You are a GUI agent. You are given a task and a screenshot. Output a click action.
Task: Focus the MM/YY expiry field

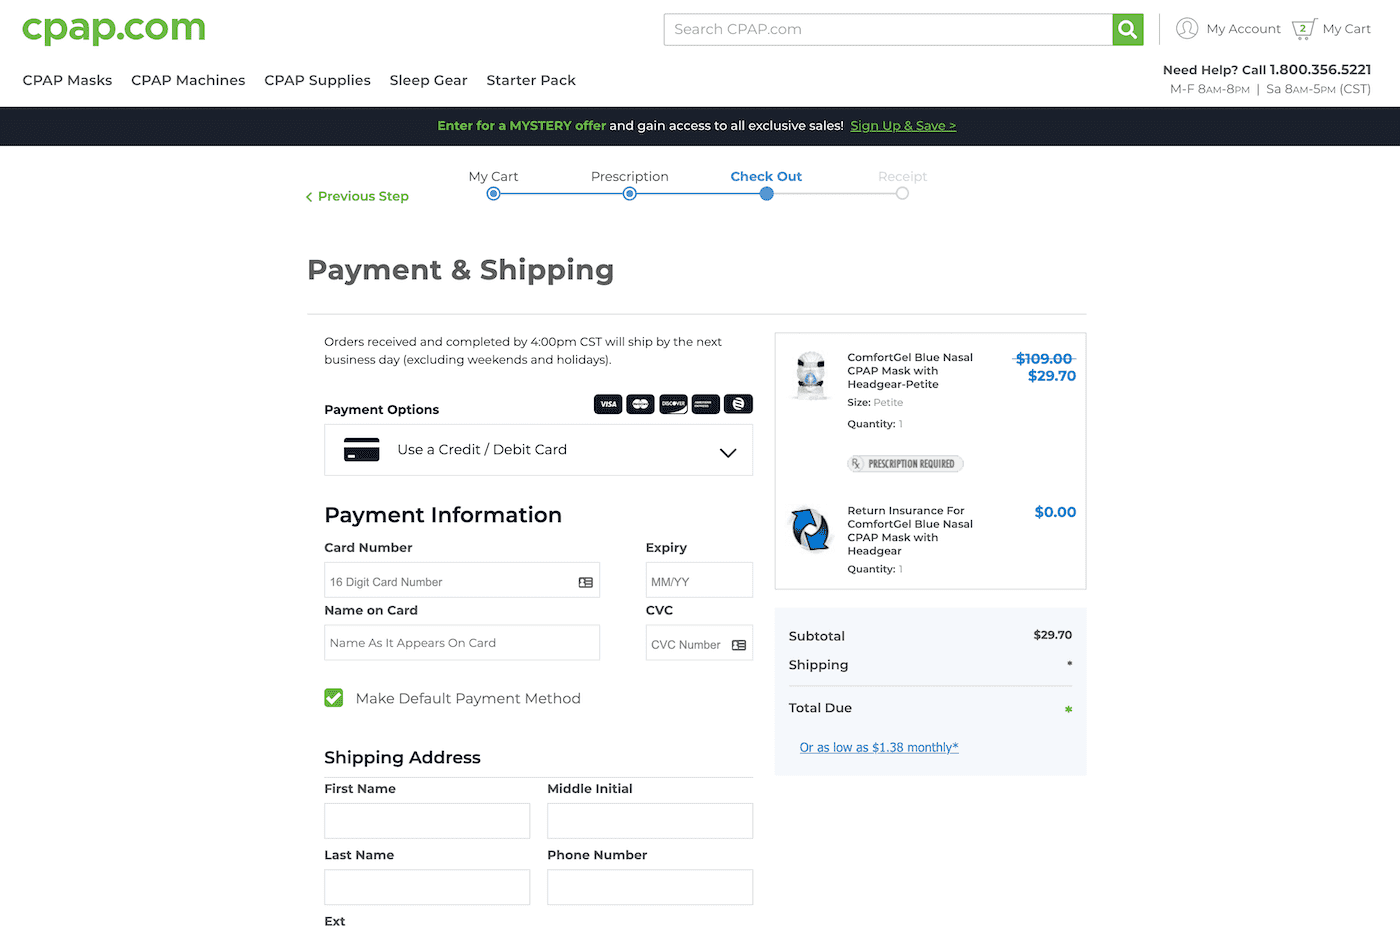tap(699, 580)
